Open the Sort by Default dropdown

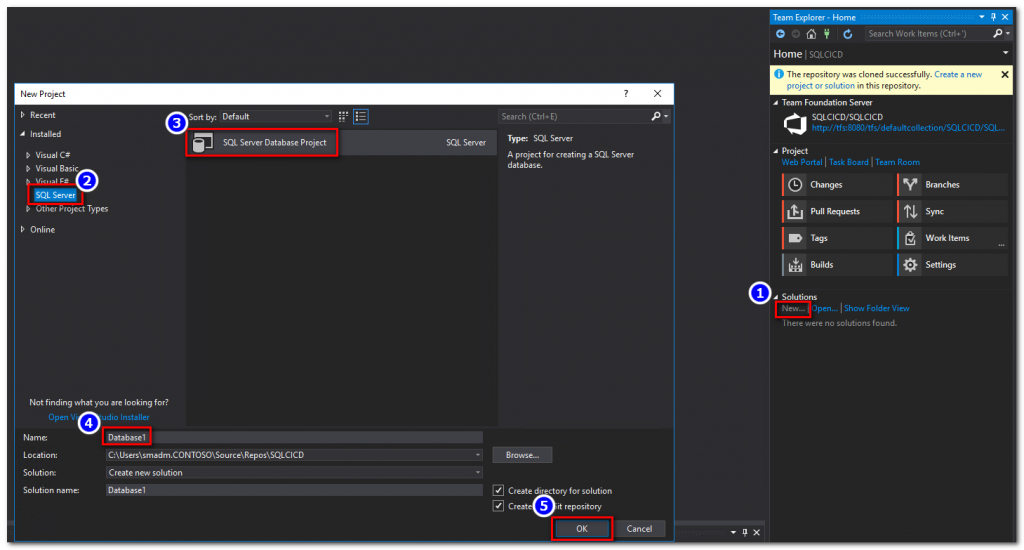tap(276, 116)
